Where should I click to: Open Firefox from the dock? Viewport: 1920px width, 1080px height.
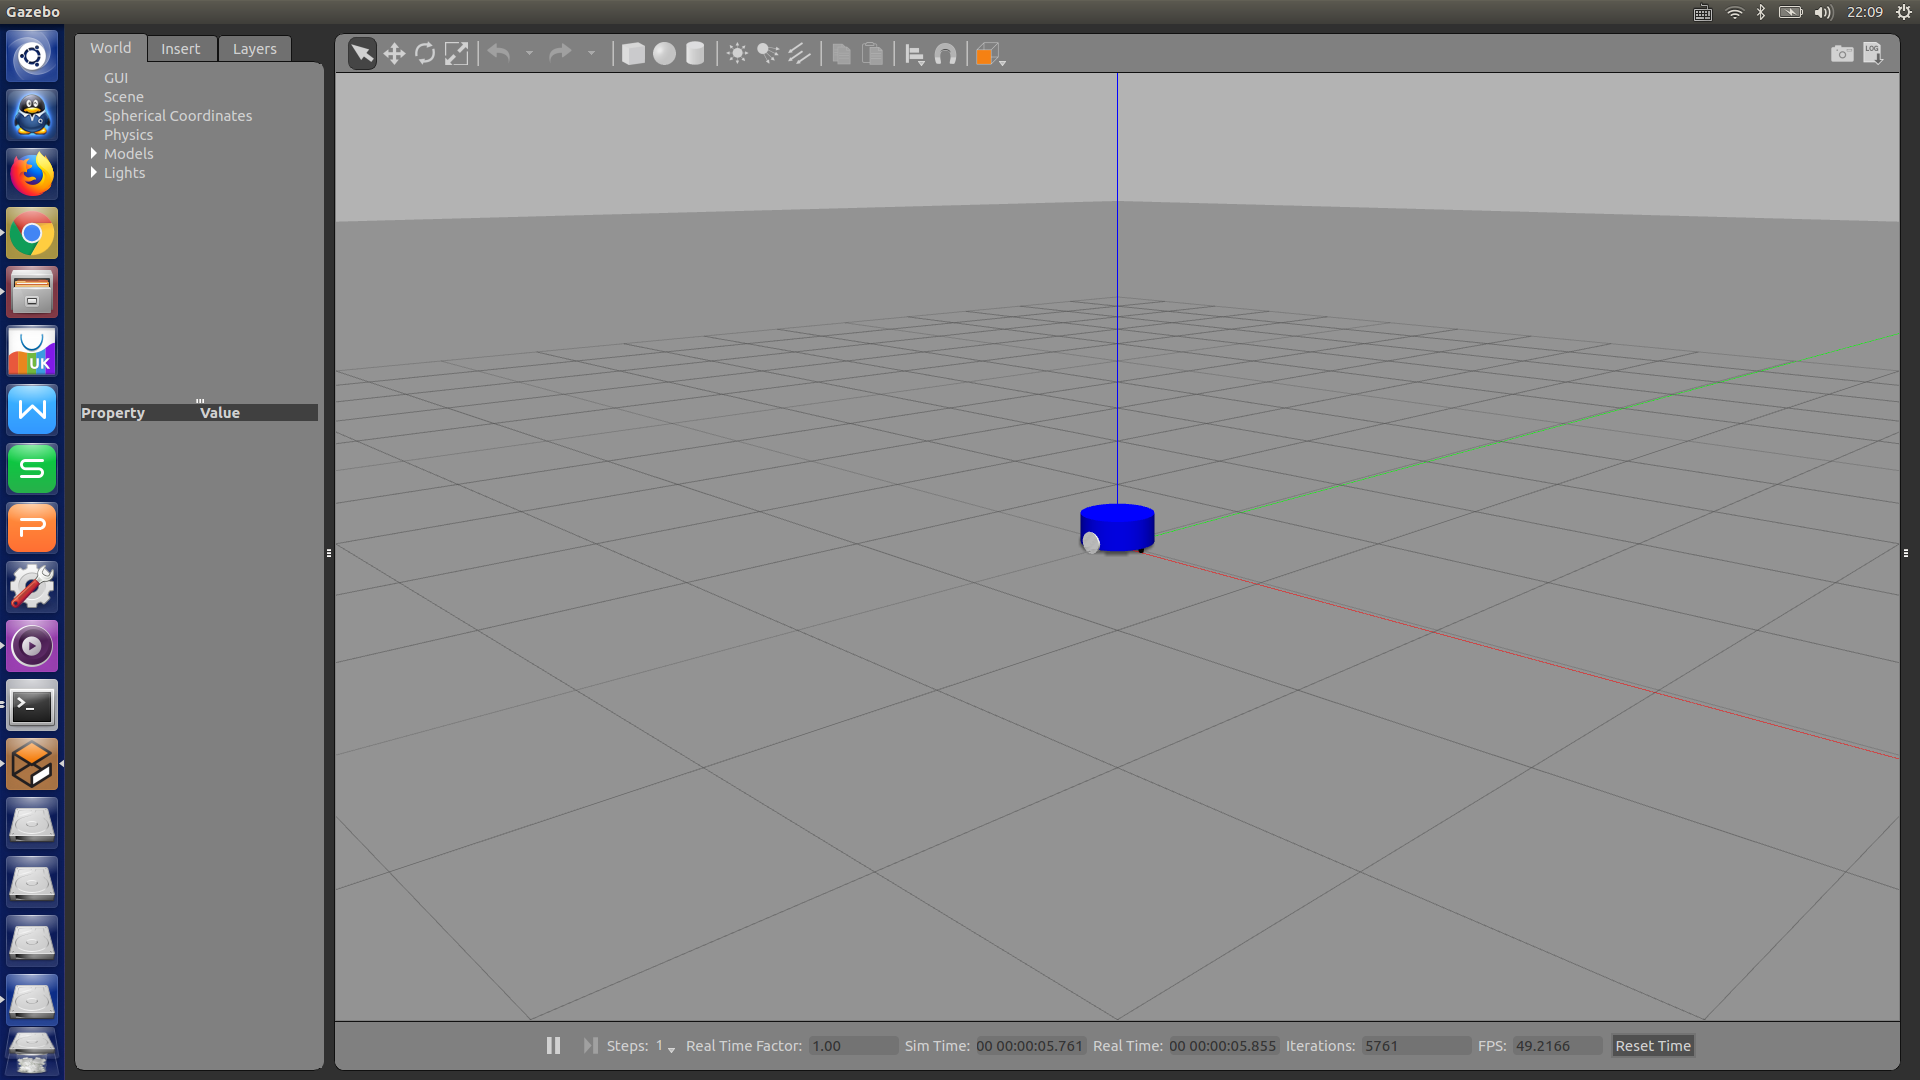(x=32, y=175)
